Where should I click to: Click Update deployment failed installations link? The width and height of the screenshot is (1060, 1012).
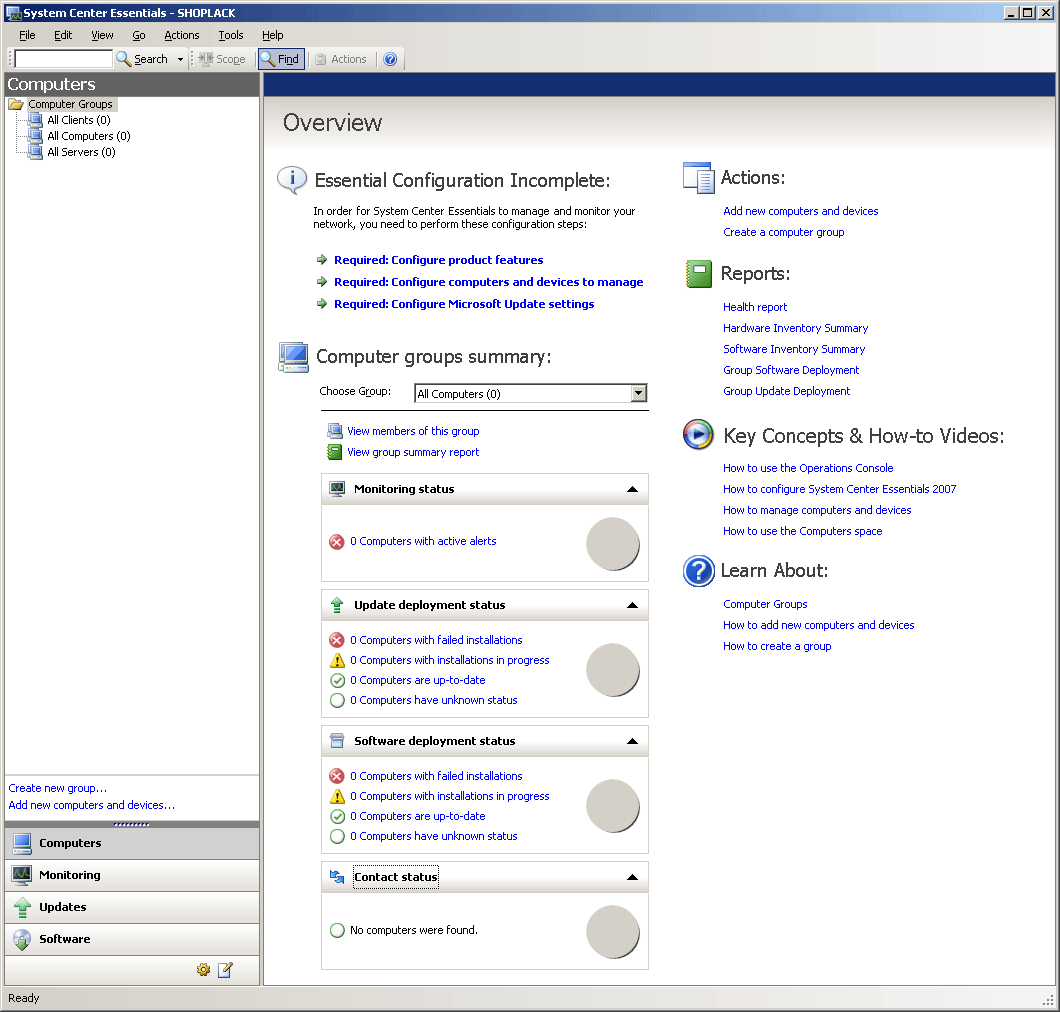coord(436,640)
